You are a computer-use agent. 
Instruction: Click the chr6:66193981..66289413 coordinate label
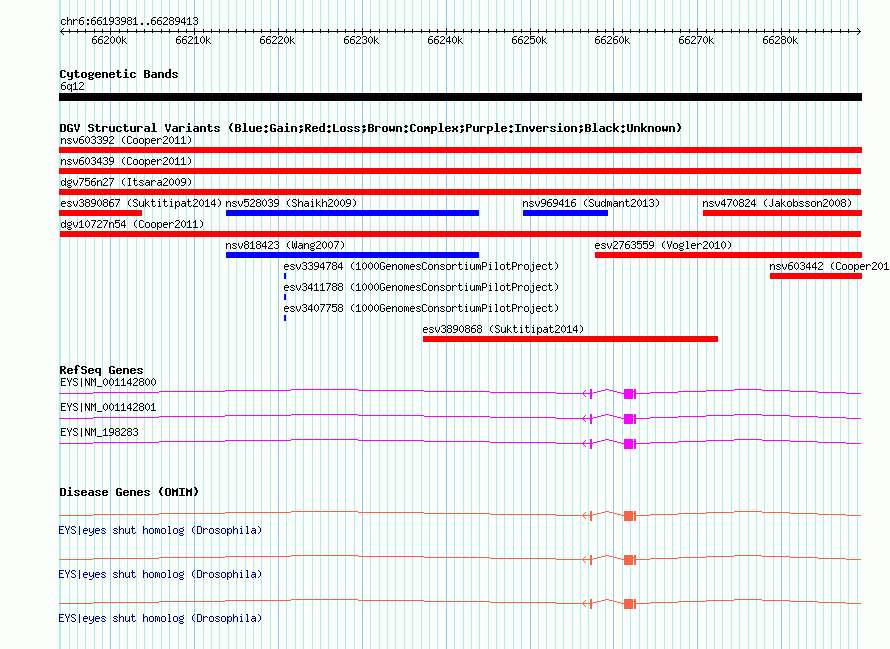point(129,21)
